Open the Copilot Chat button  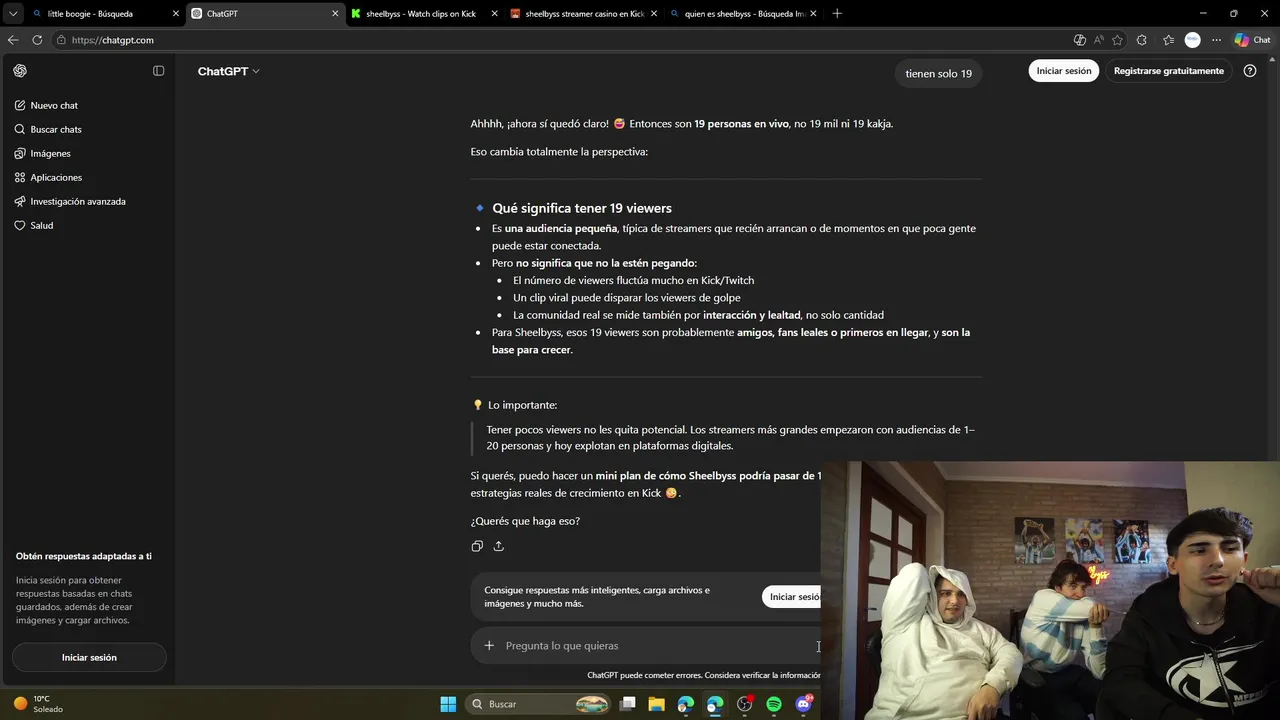1252,40
